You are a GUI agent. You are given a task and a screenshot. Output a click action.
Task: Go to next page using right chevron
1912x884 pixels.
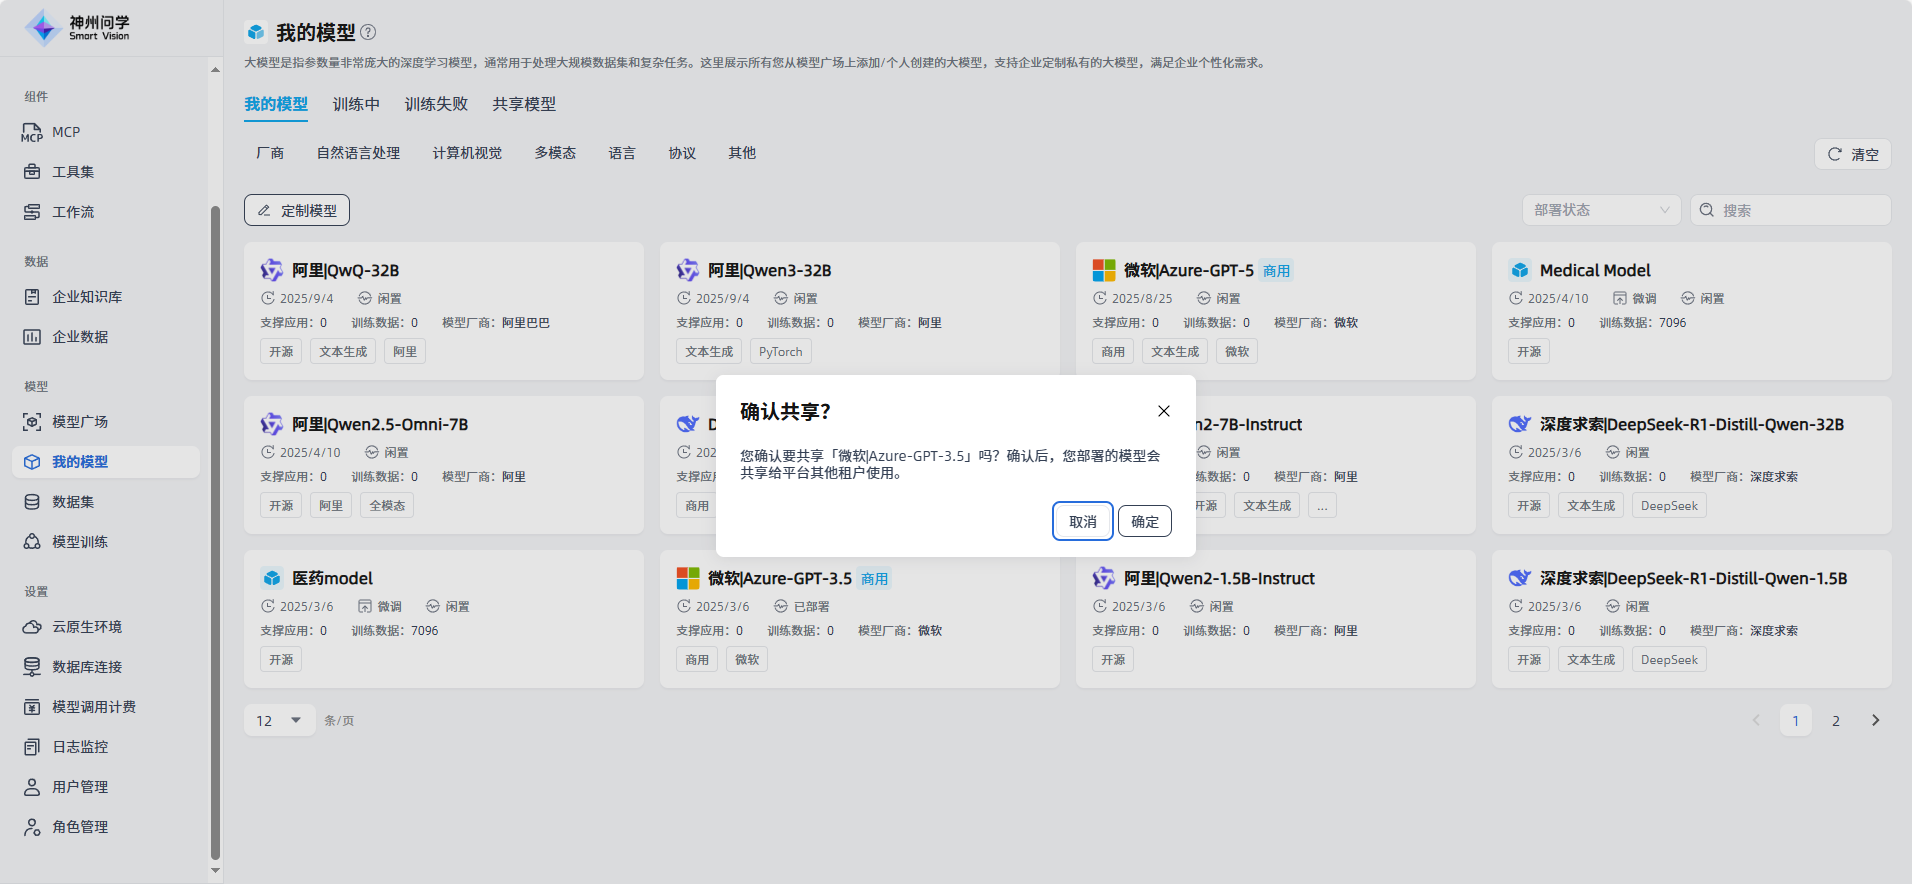(1875, 720)
